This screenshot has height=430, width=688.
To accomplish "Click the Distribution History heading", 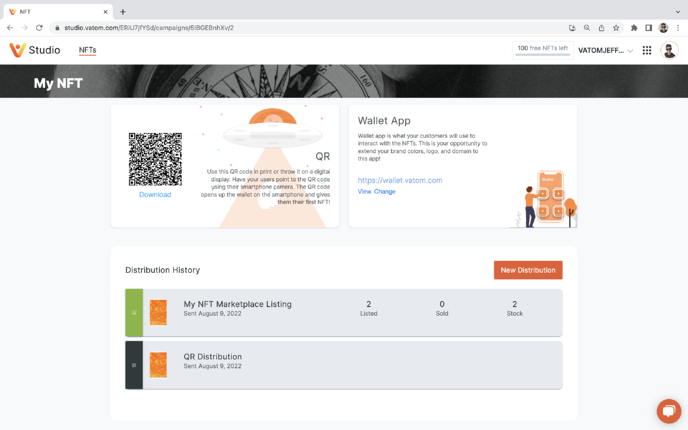I will click(162, 270).
